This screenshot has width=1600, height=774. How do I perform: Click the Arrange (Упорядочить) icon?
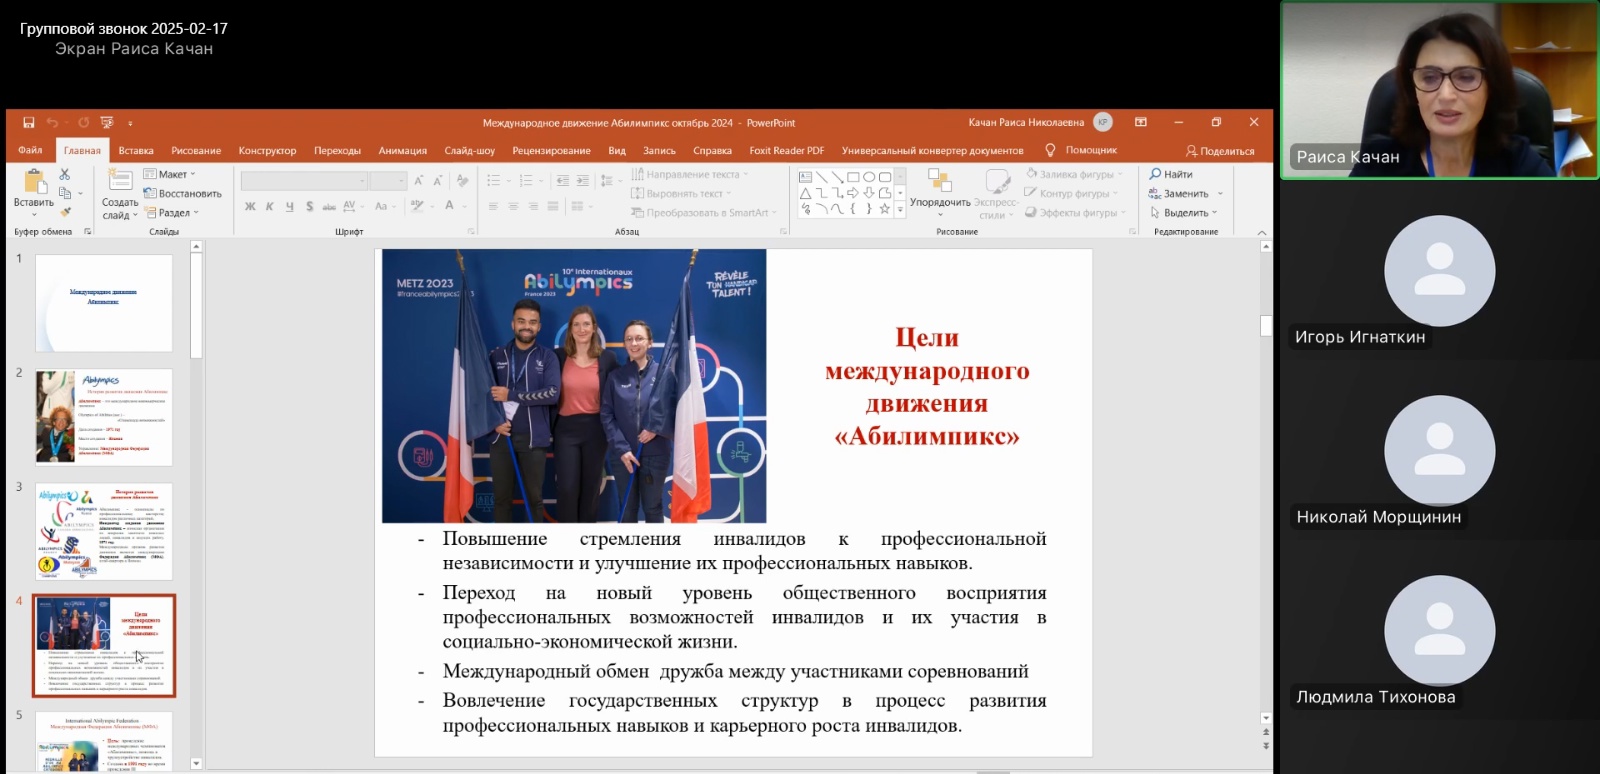(x=939, y=180)
